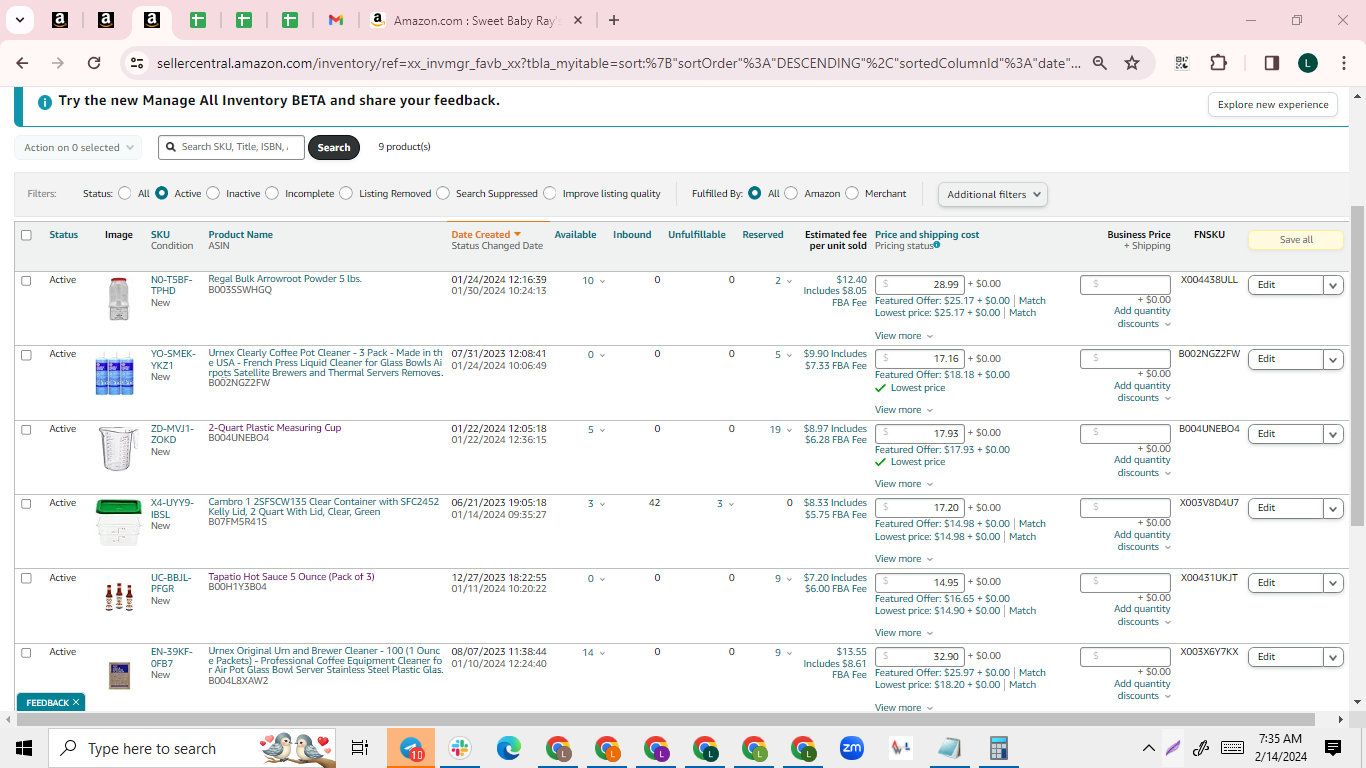Click the Search SKU, Title, ISBN field
Viewport: 1366px width, 768px height.
(x=231, y=147)
